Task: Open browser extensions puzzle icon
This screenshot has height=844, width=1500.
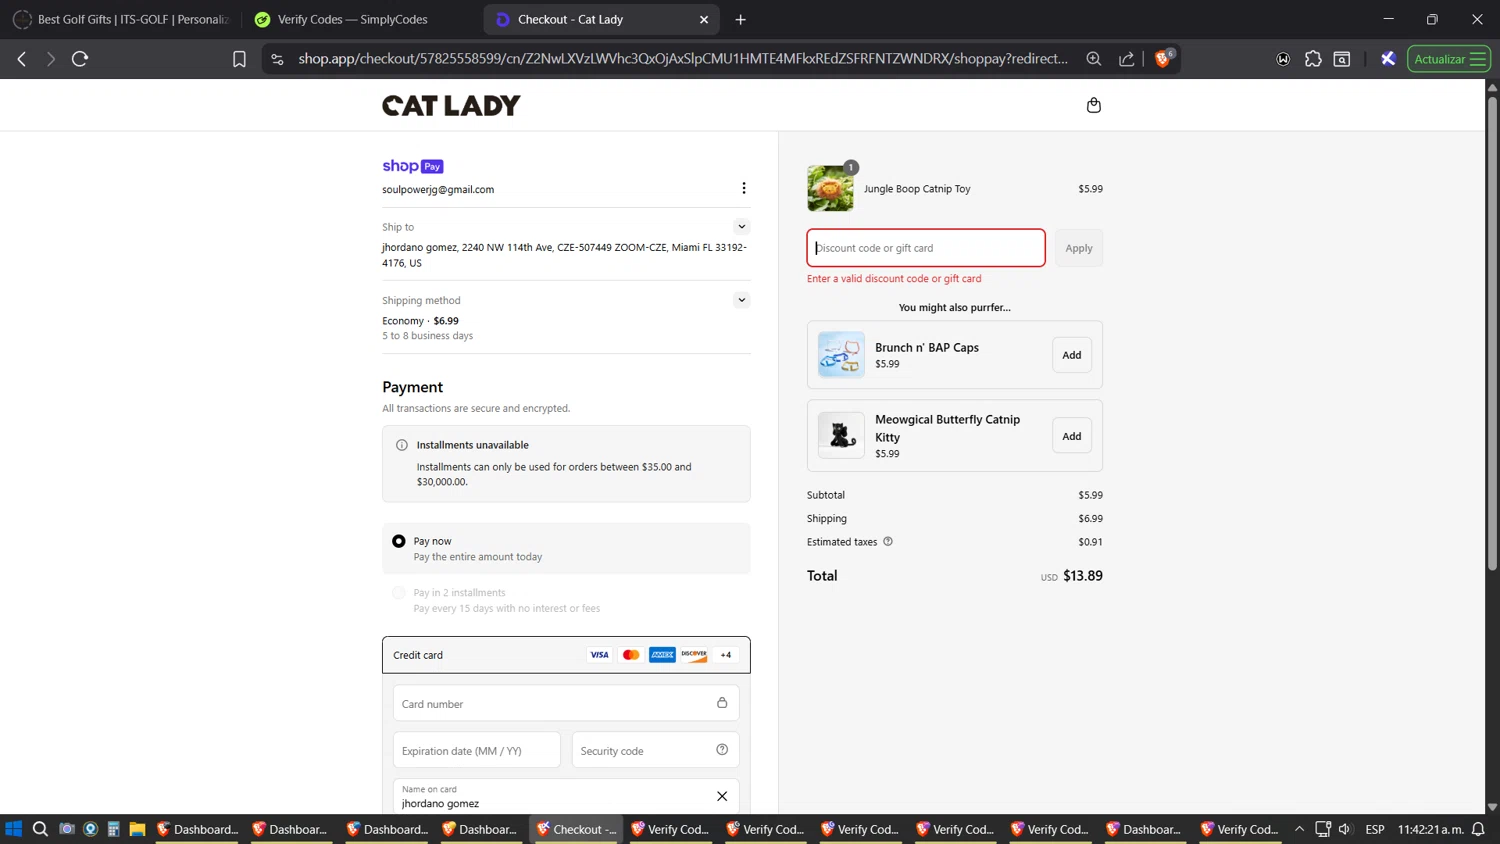Action: point(1313,59)
